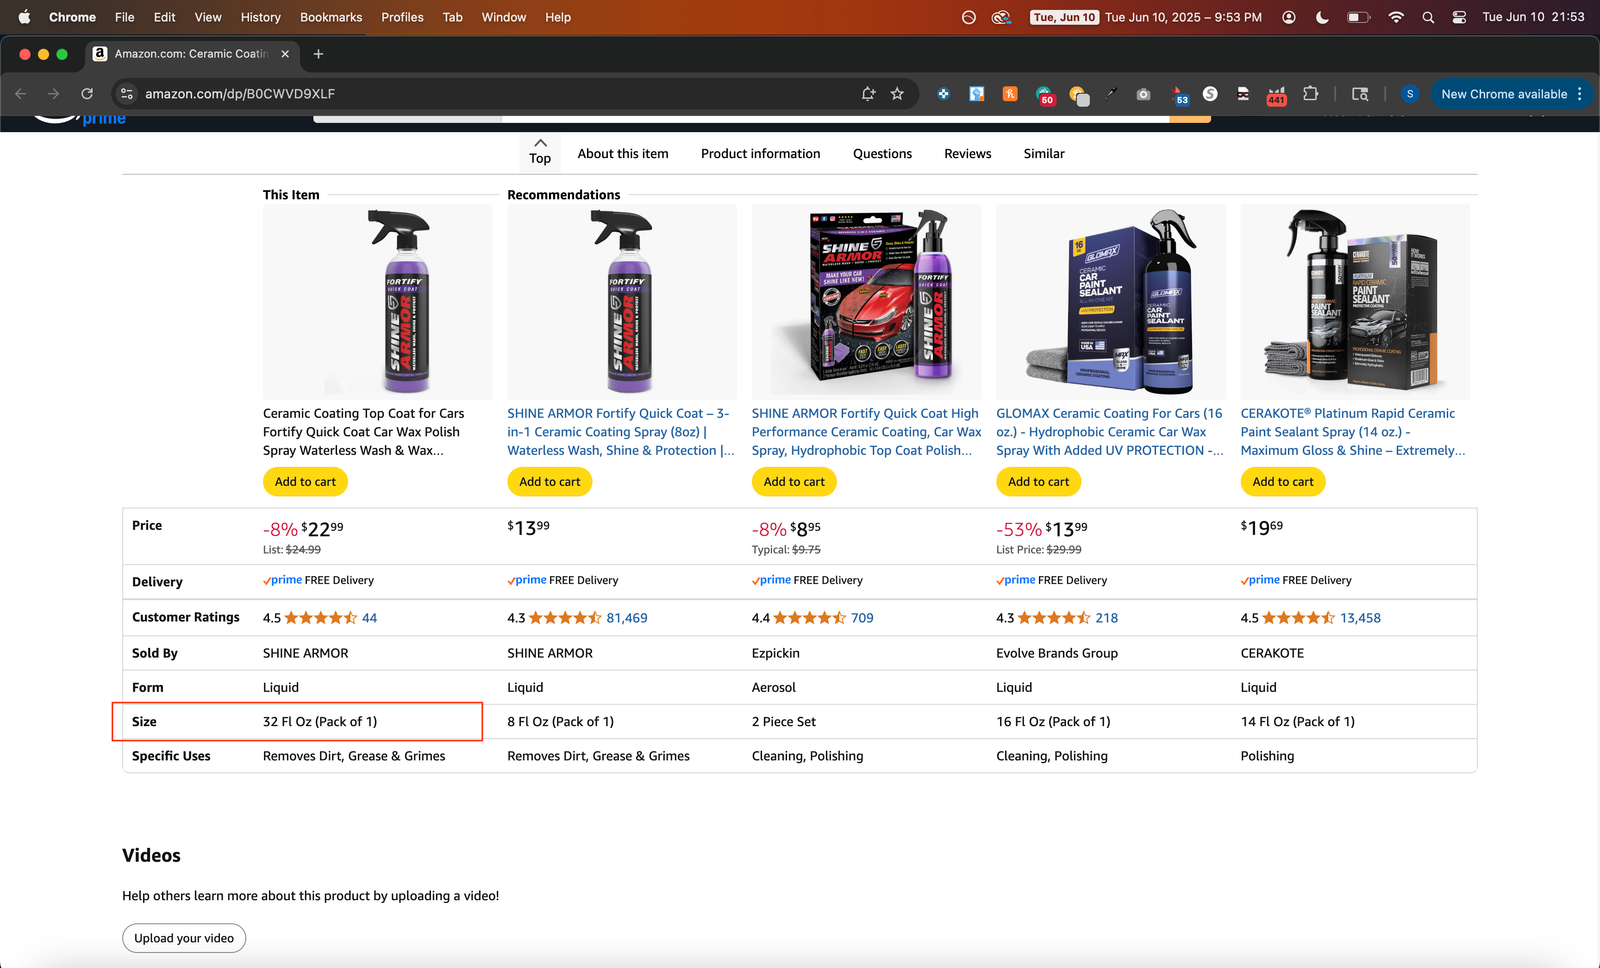1600x968 pixels.
Task: Jump to Reviews section
Action: point(968,154)
